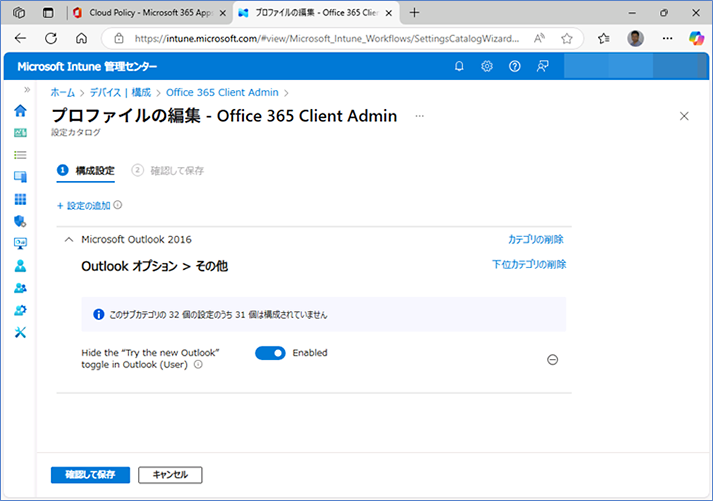The image size is (713, 501).
Task: Open Troubleshooting tools icon in sidebar
Action: [20, 332]
